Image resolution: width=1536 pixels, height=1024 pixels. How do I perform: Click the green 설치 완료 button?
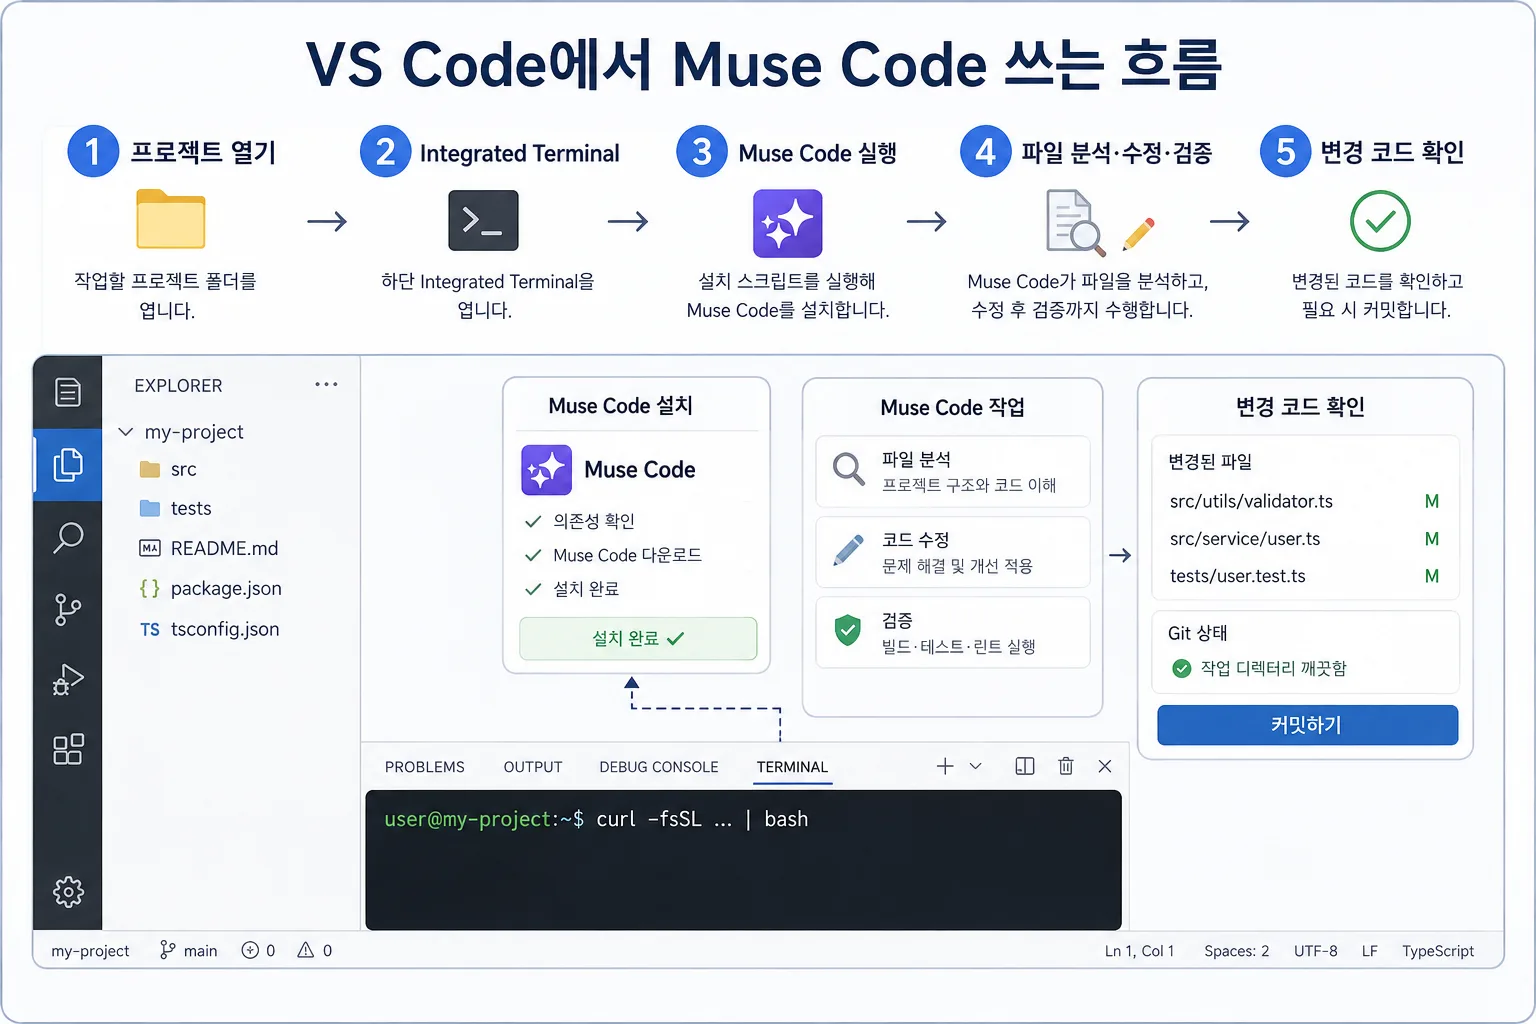coord(638,638)
